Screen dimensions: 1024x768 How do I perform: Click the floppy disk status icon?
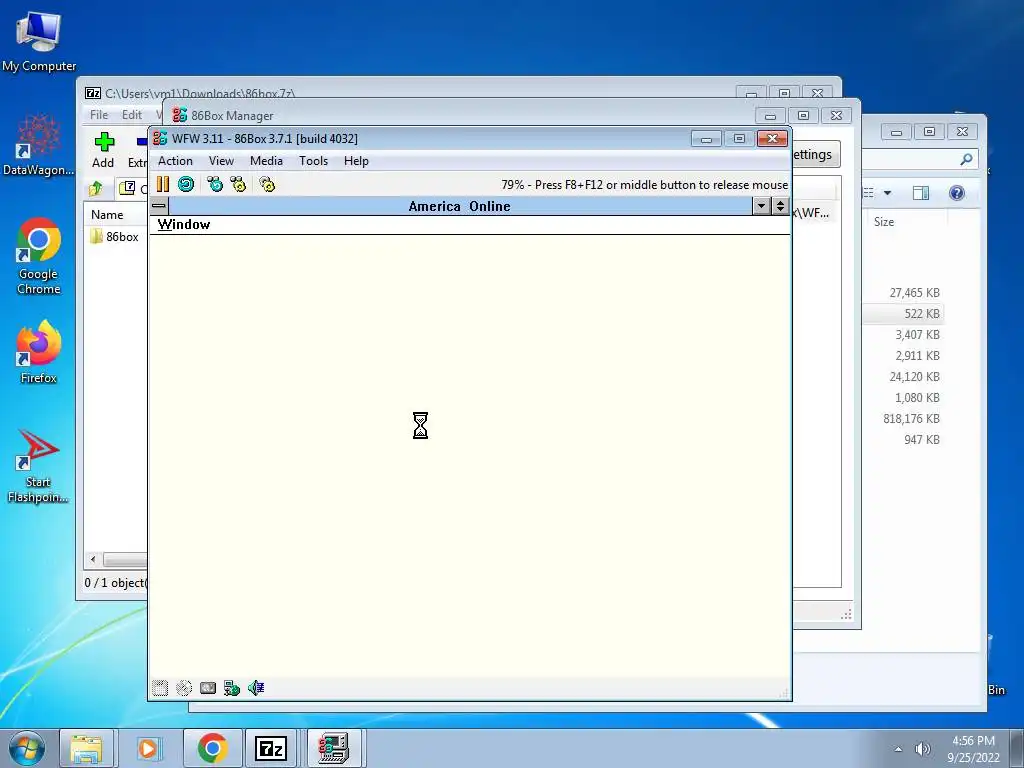click(x=160, y=688)
